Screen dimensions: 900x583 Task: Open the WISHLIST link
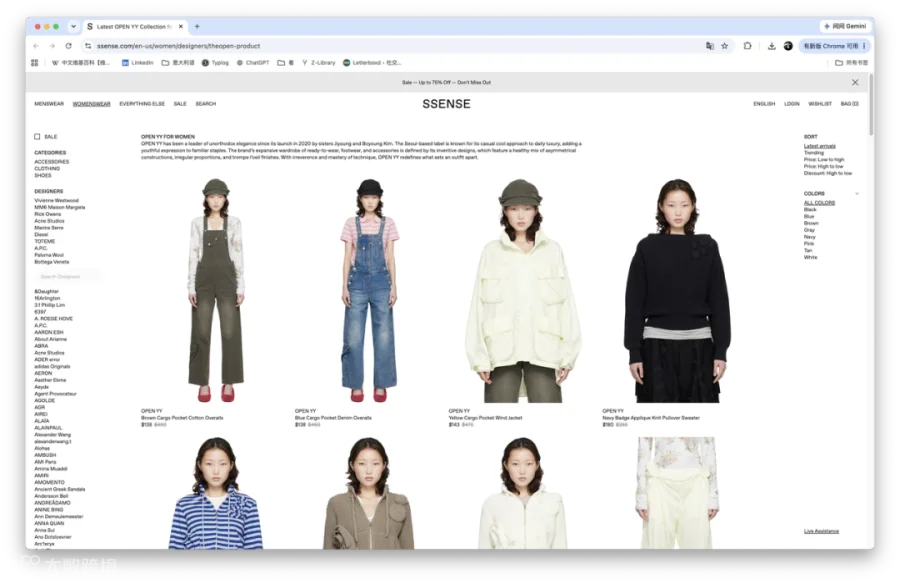point(820,104)
